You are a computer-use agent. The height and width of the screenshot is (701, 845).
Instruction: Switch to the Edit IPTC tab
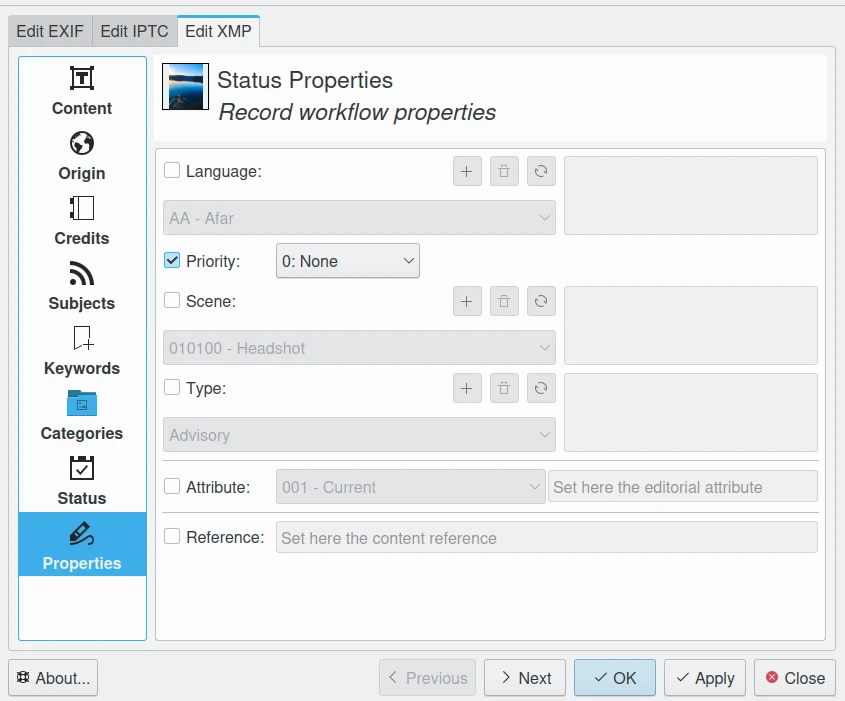pos(135,31)
